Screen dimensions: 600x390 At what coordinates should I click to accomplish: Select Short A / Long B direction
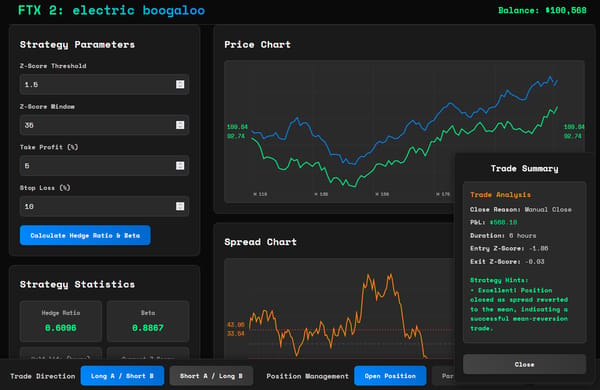[x=211, y=376]
